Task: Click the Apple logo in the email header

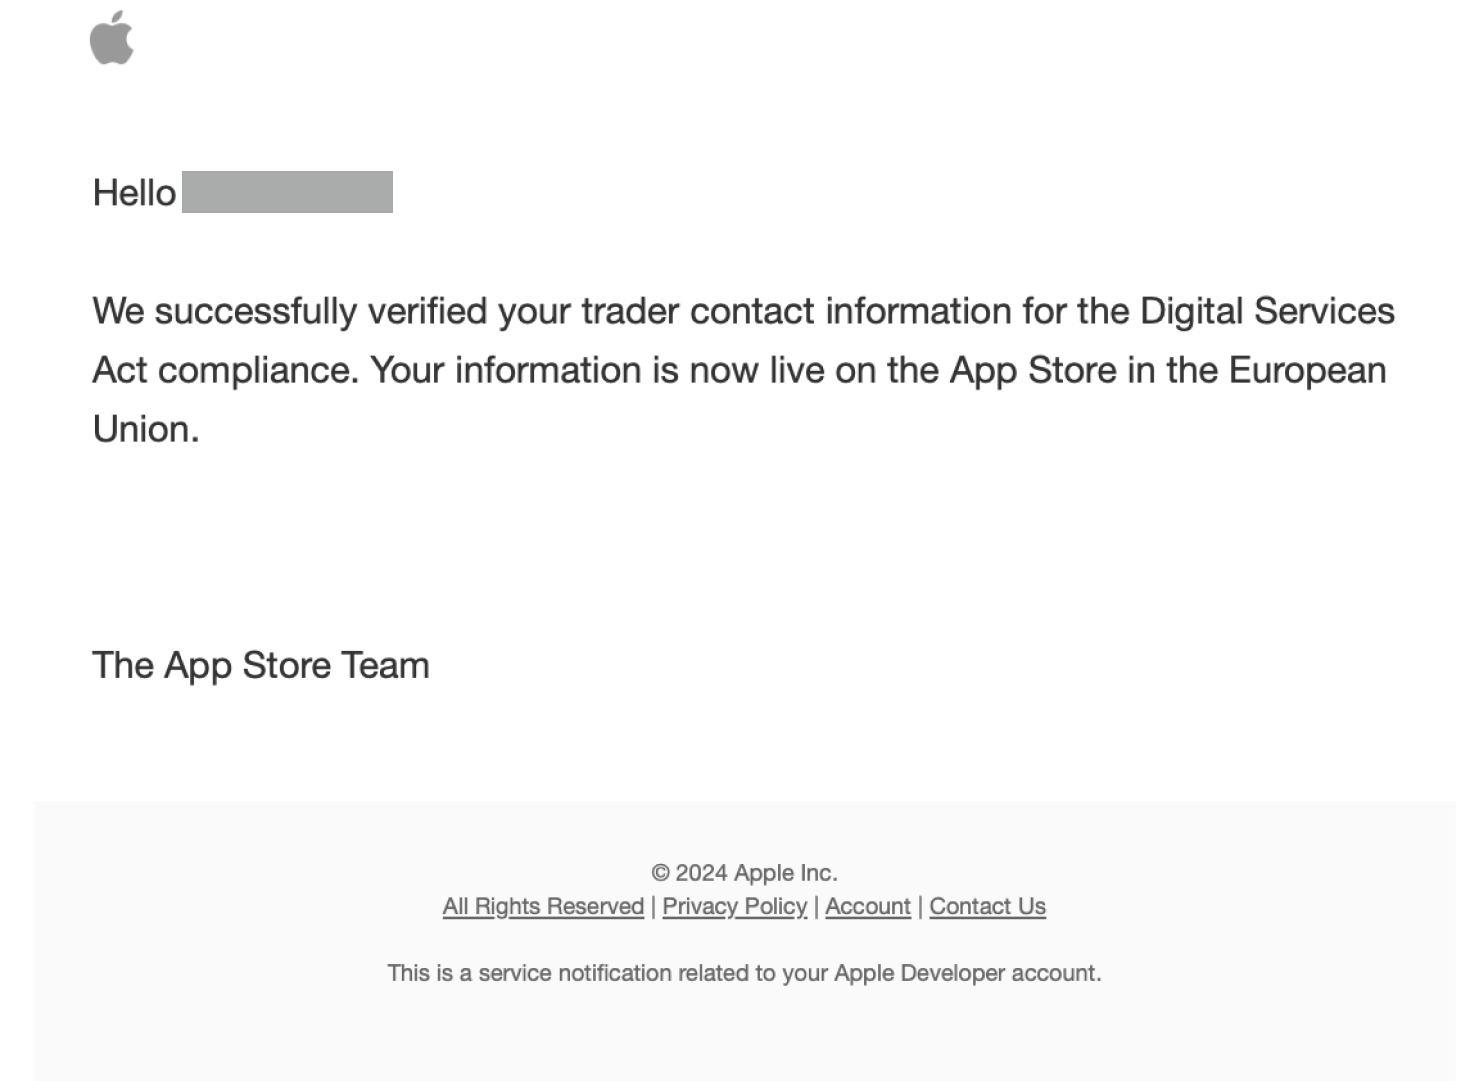Action: 112,38
